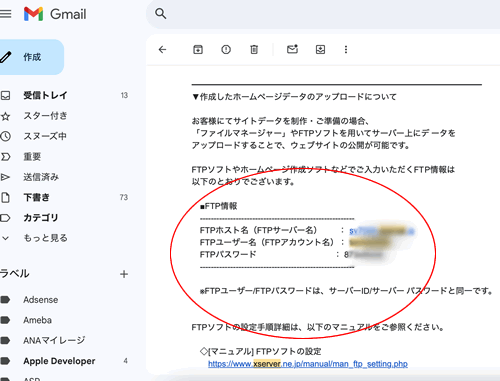Click the search magnifier icon
The image size is (500, 381).
[x=160, y=14]
